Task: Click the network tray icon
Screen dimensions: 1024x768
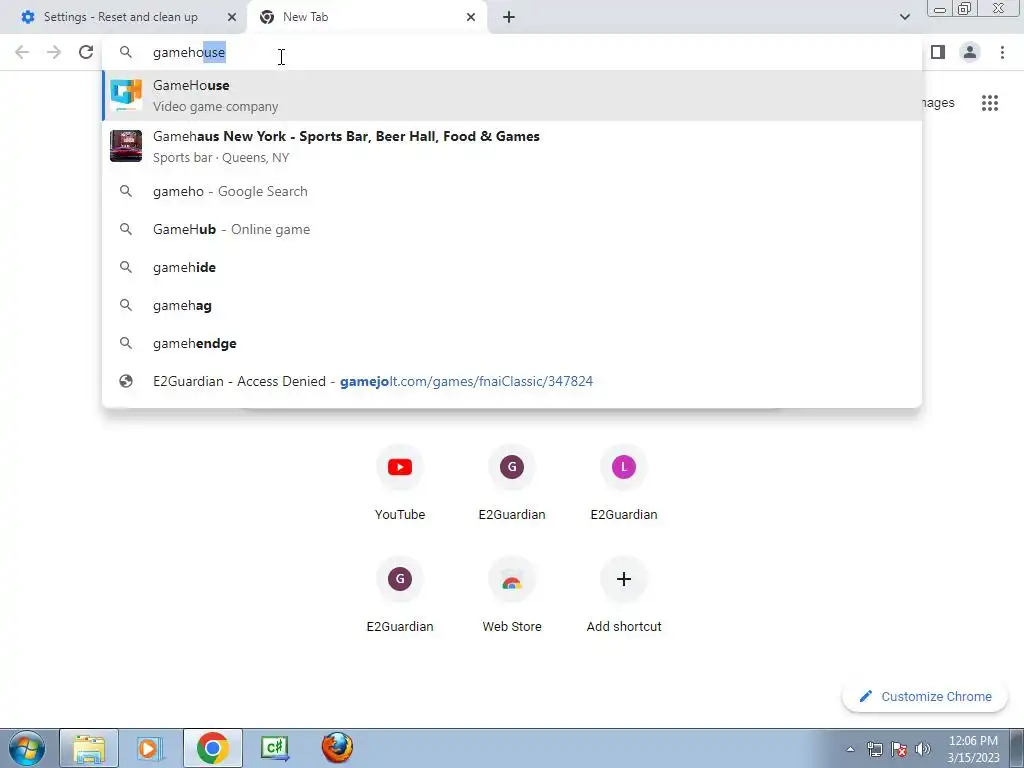Action: (874, 749)
